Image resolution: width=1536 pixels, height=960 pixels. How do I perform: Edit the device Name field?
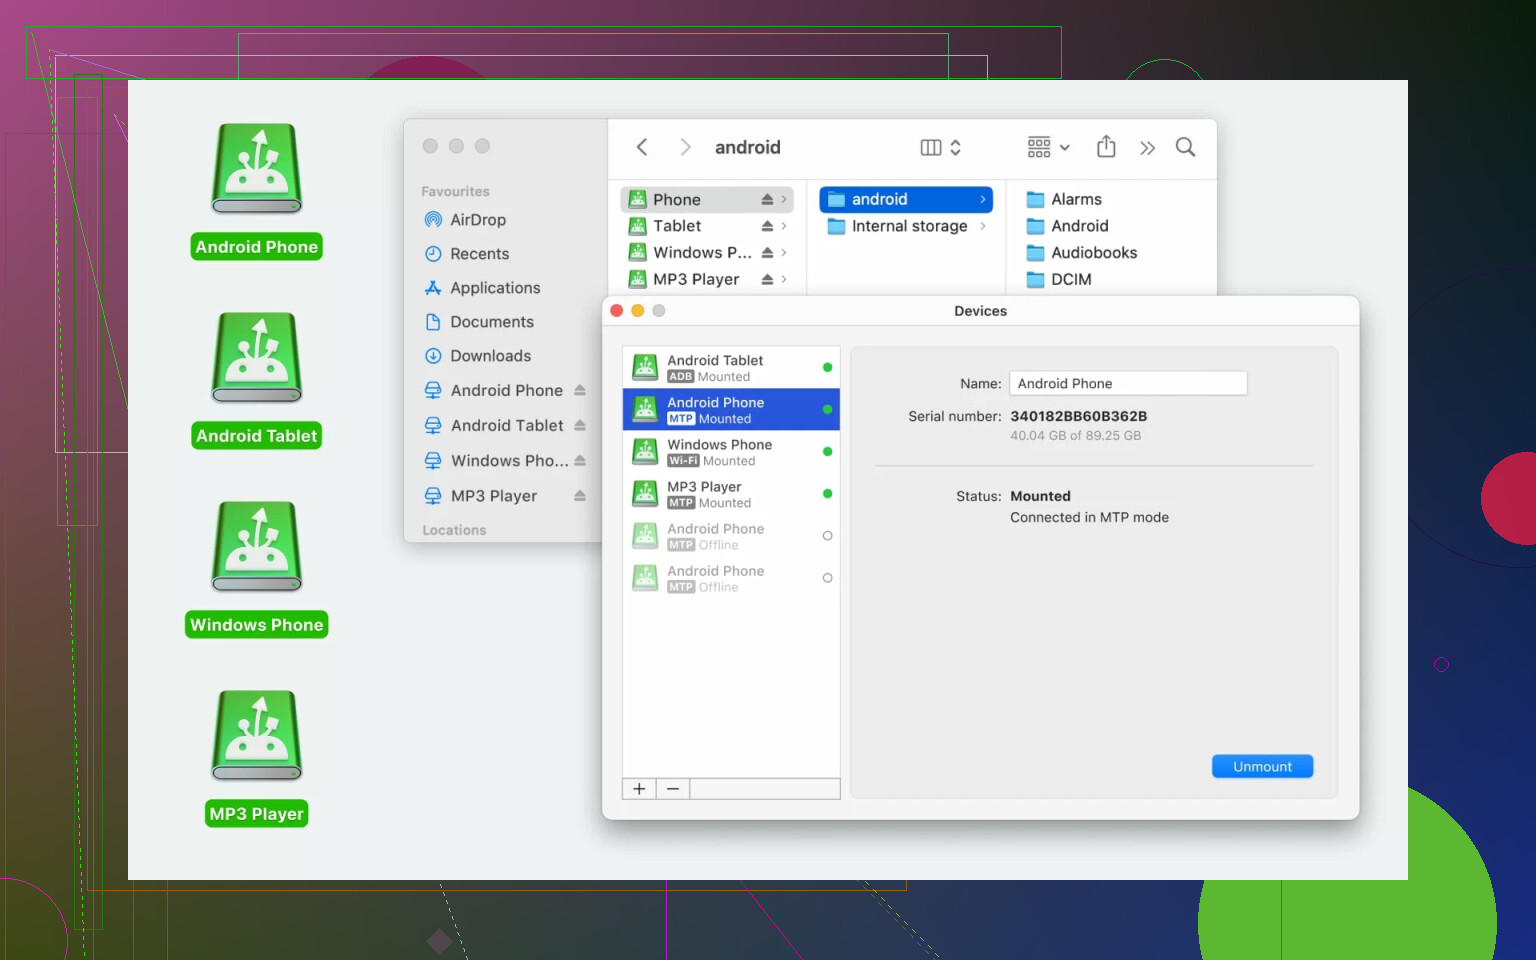tap(1128, 383)
